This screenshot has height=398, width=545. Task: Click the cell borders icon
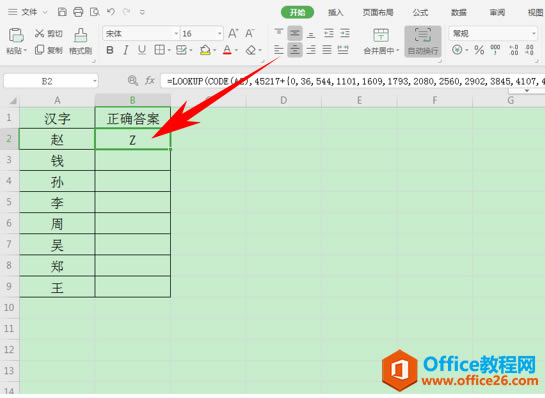coord(160,50)
